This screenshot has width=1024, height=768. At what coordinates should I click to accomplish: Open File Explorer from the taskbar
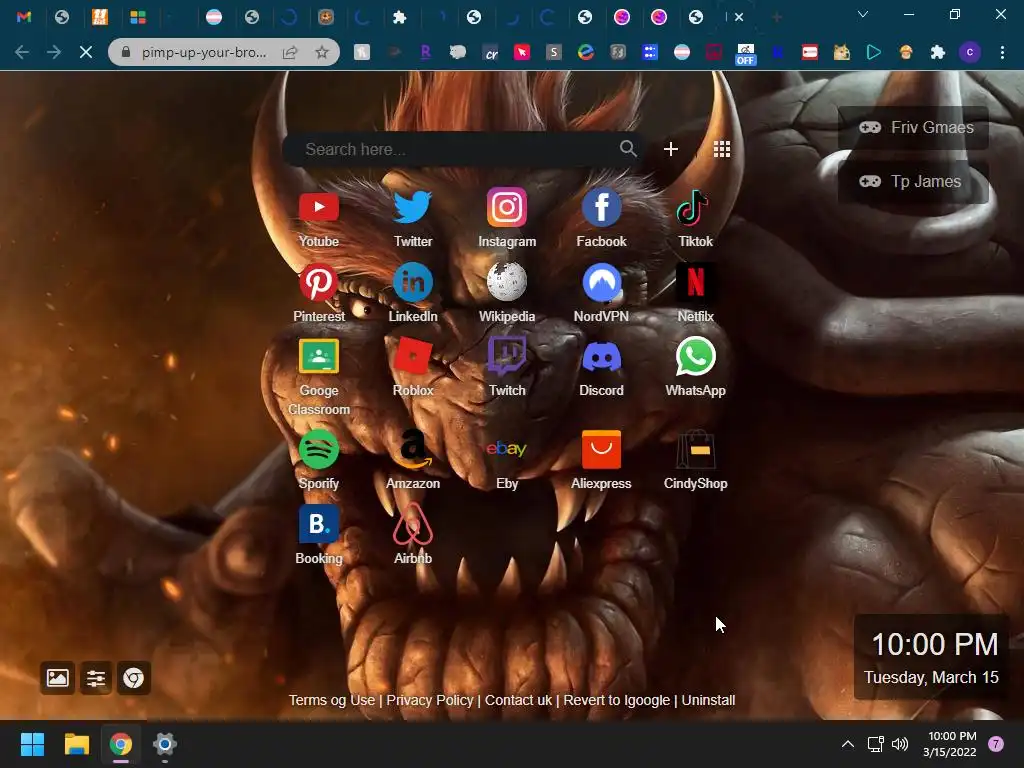tap(76, 744)
